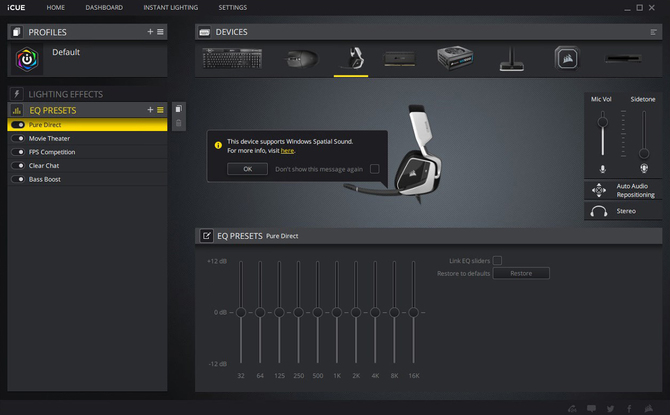This screenshot has height=415, width=670.
Task: Open the SETTINGS menu
Action: [x=232, y=8]
